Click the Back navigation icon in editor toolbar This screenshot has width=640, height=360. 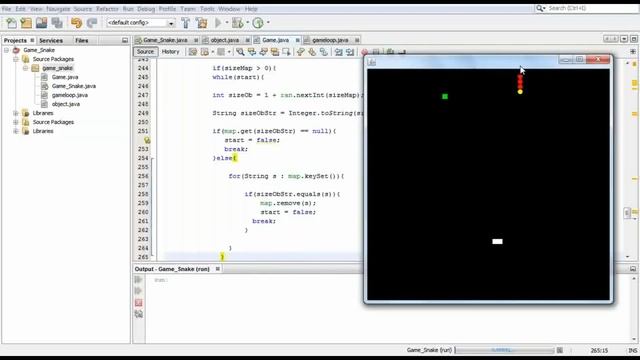coord(204,52)
